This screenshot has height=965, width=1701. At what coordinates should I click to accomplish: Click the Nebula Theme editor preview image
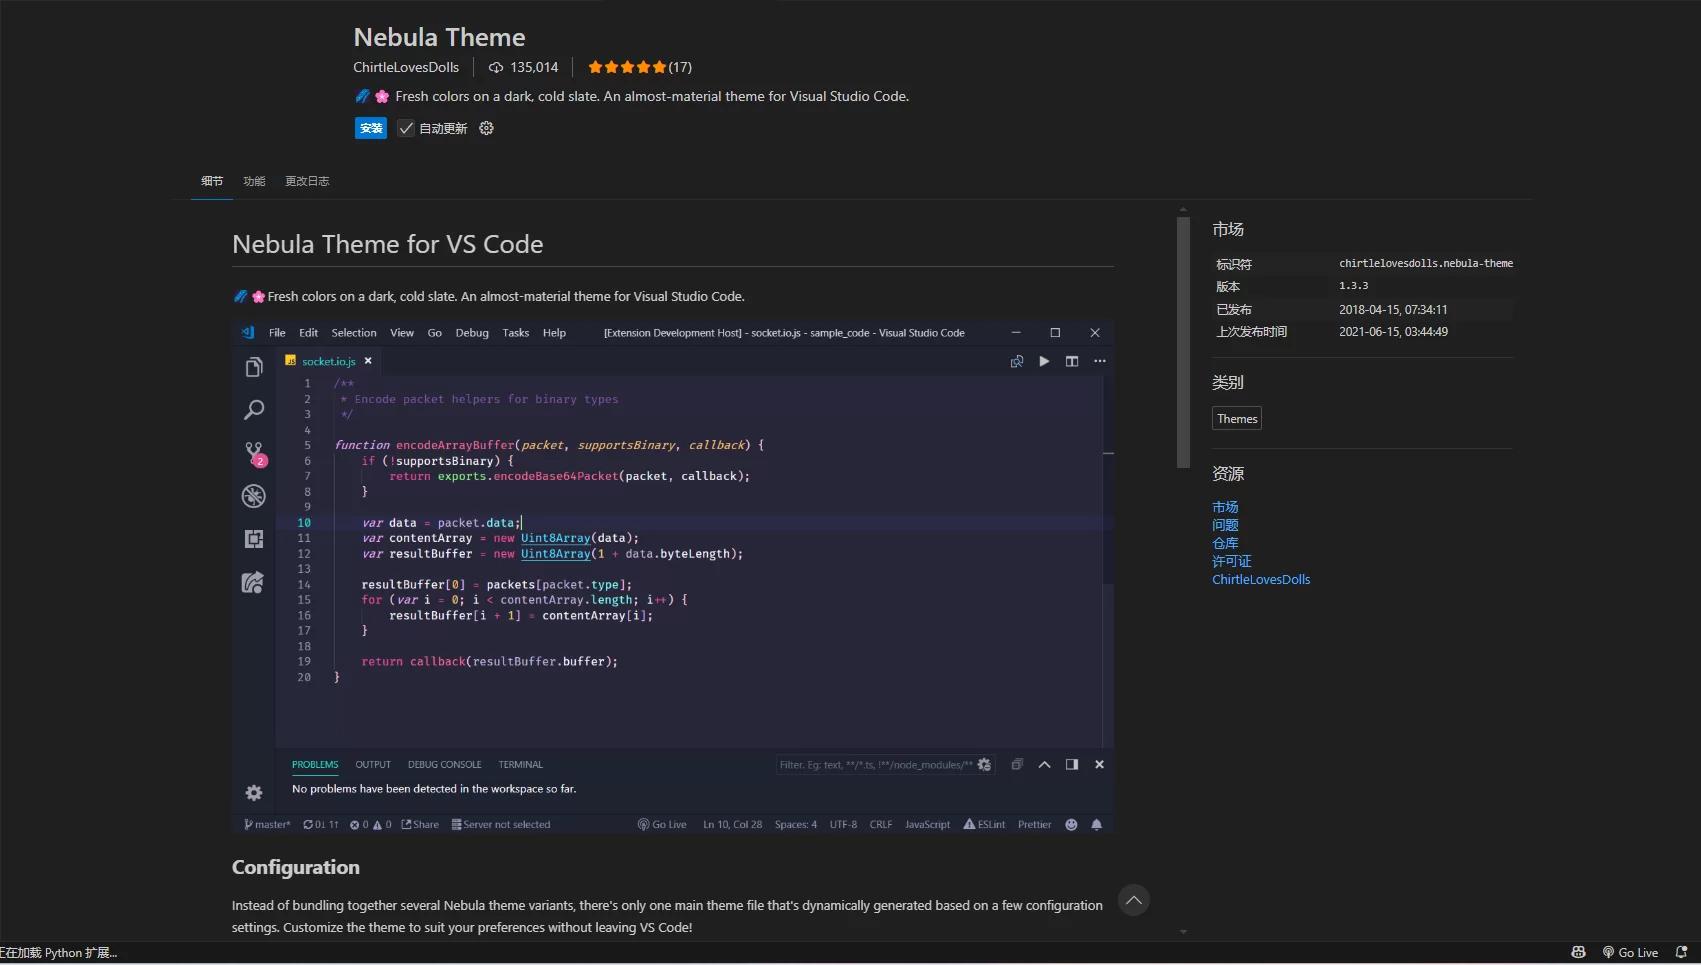click(x=673, y=577)
